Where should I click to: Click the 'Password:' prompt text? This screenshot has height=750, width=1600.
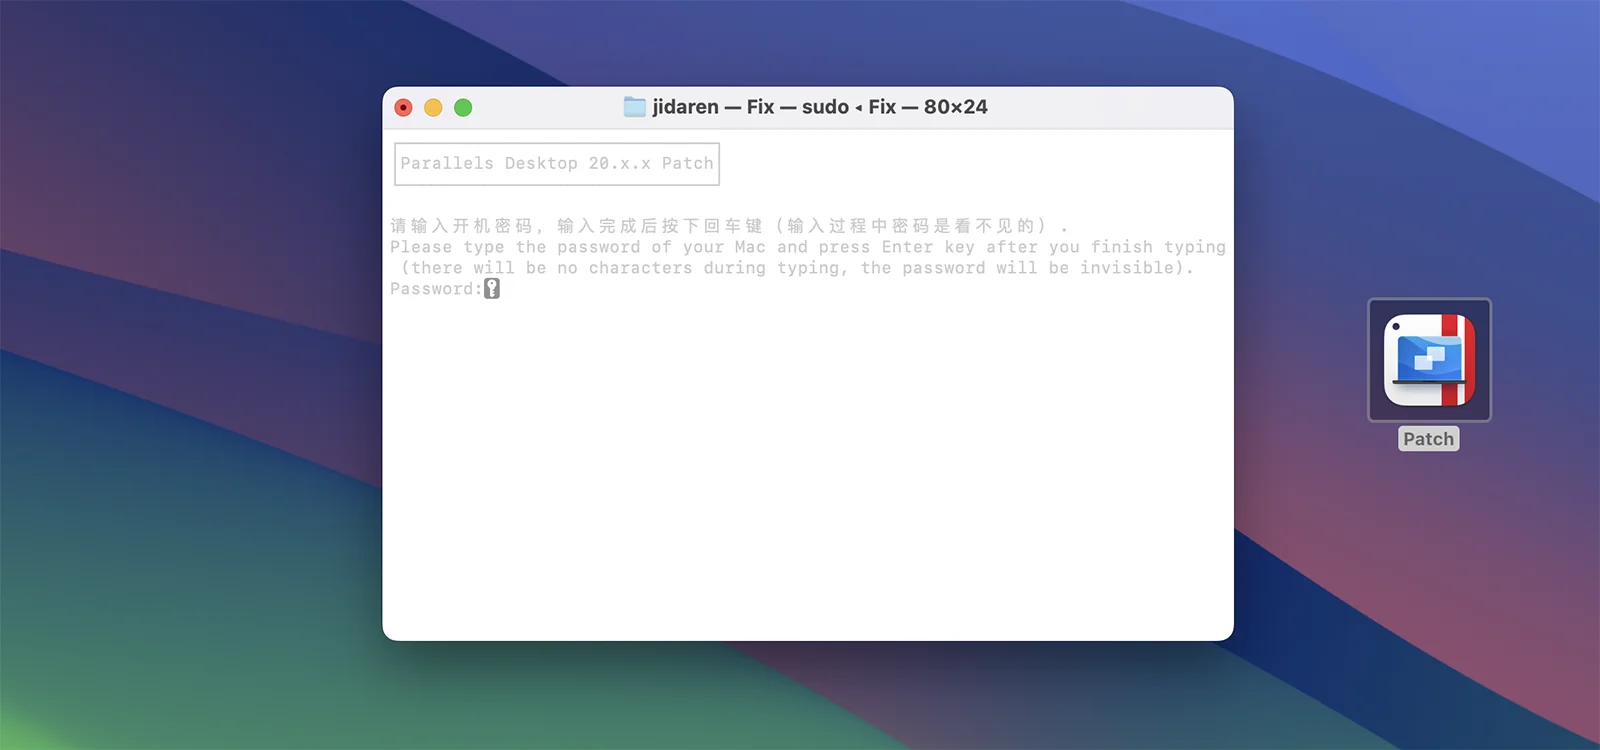click(437, 289)
